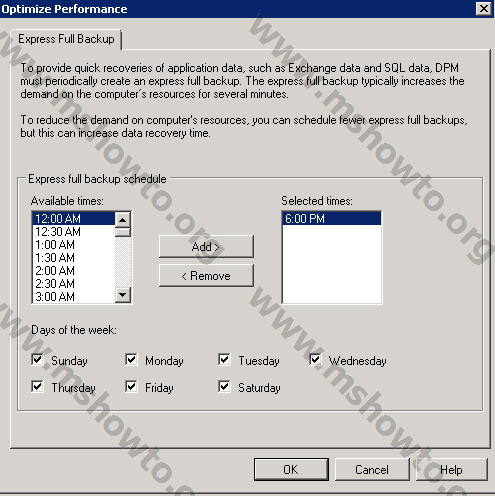The width and height of the screenshot is (495, 496).
Task: Click the Add > button
Action: 206,247
